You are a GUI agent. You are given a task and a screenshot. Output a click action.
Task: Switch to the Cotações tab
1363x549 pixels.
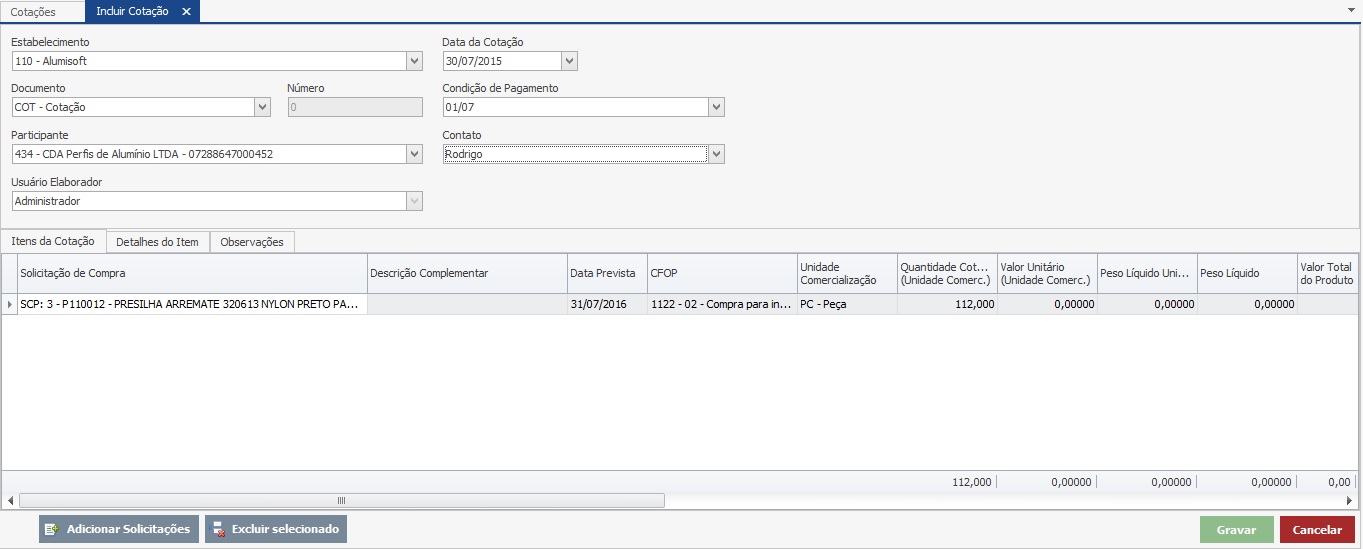pyautogui.click(x=33, y=12)
